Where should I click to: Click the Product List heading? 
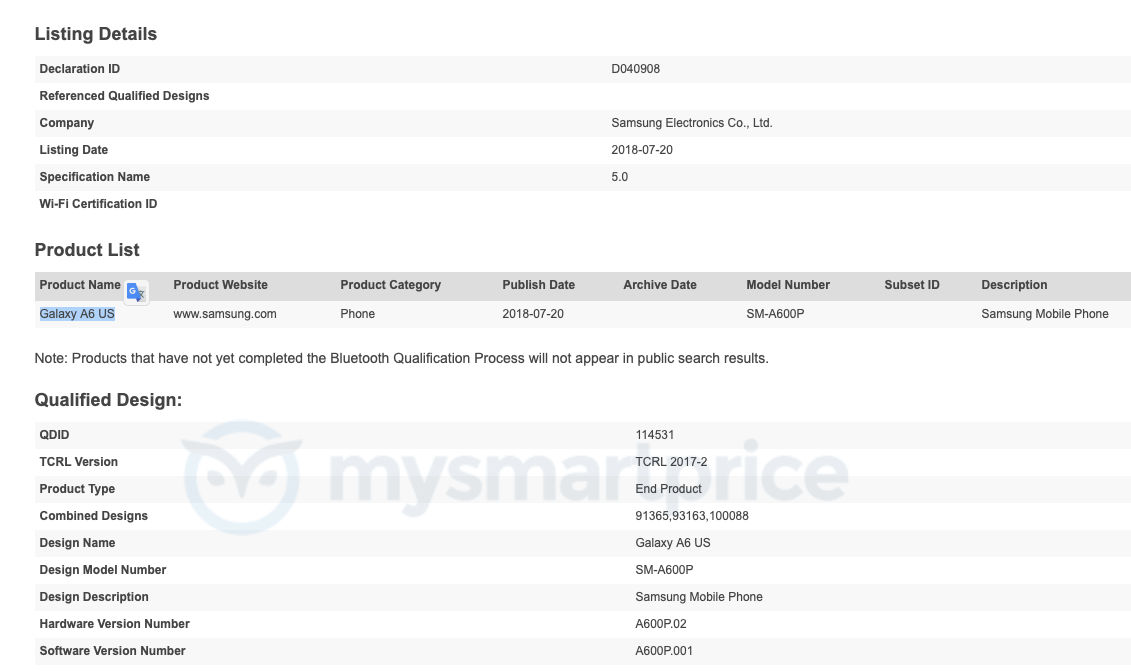point(87,250)
